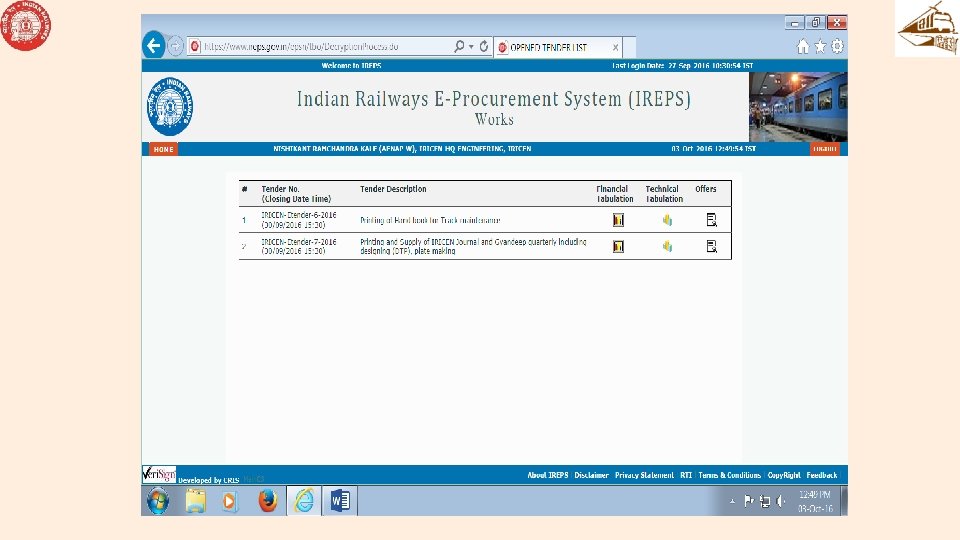The image size is (960, 540).
Task: Click the train photo banner image
Action: (798, 107)
